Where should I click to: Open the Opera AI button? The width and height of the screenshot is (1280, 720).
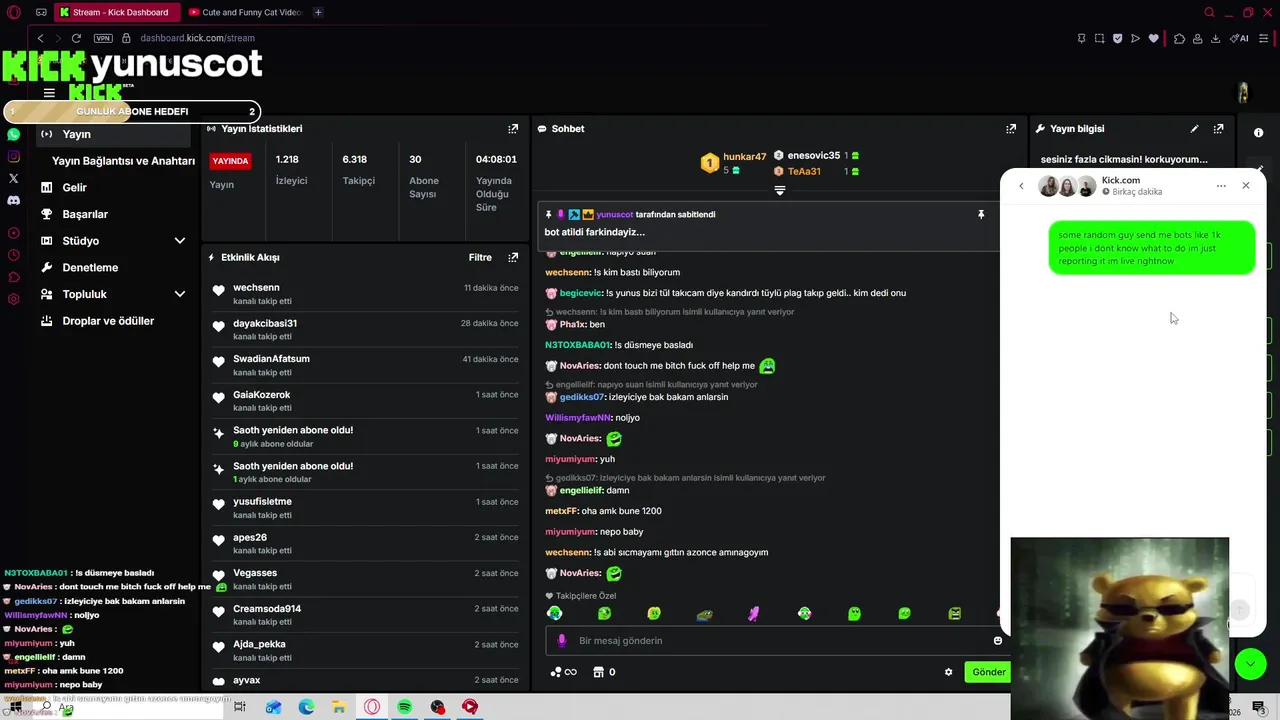[1240, 39]
